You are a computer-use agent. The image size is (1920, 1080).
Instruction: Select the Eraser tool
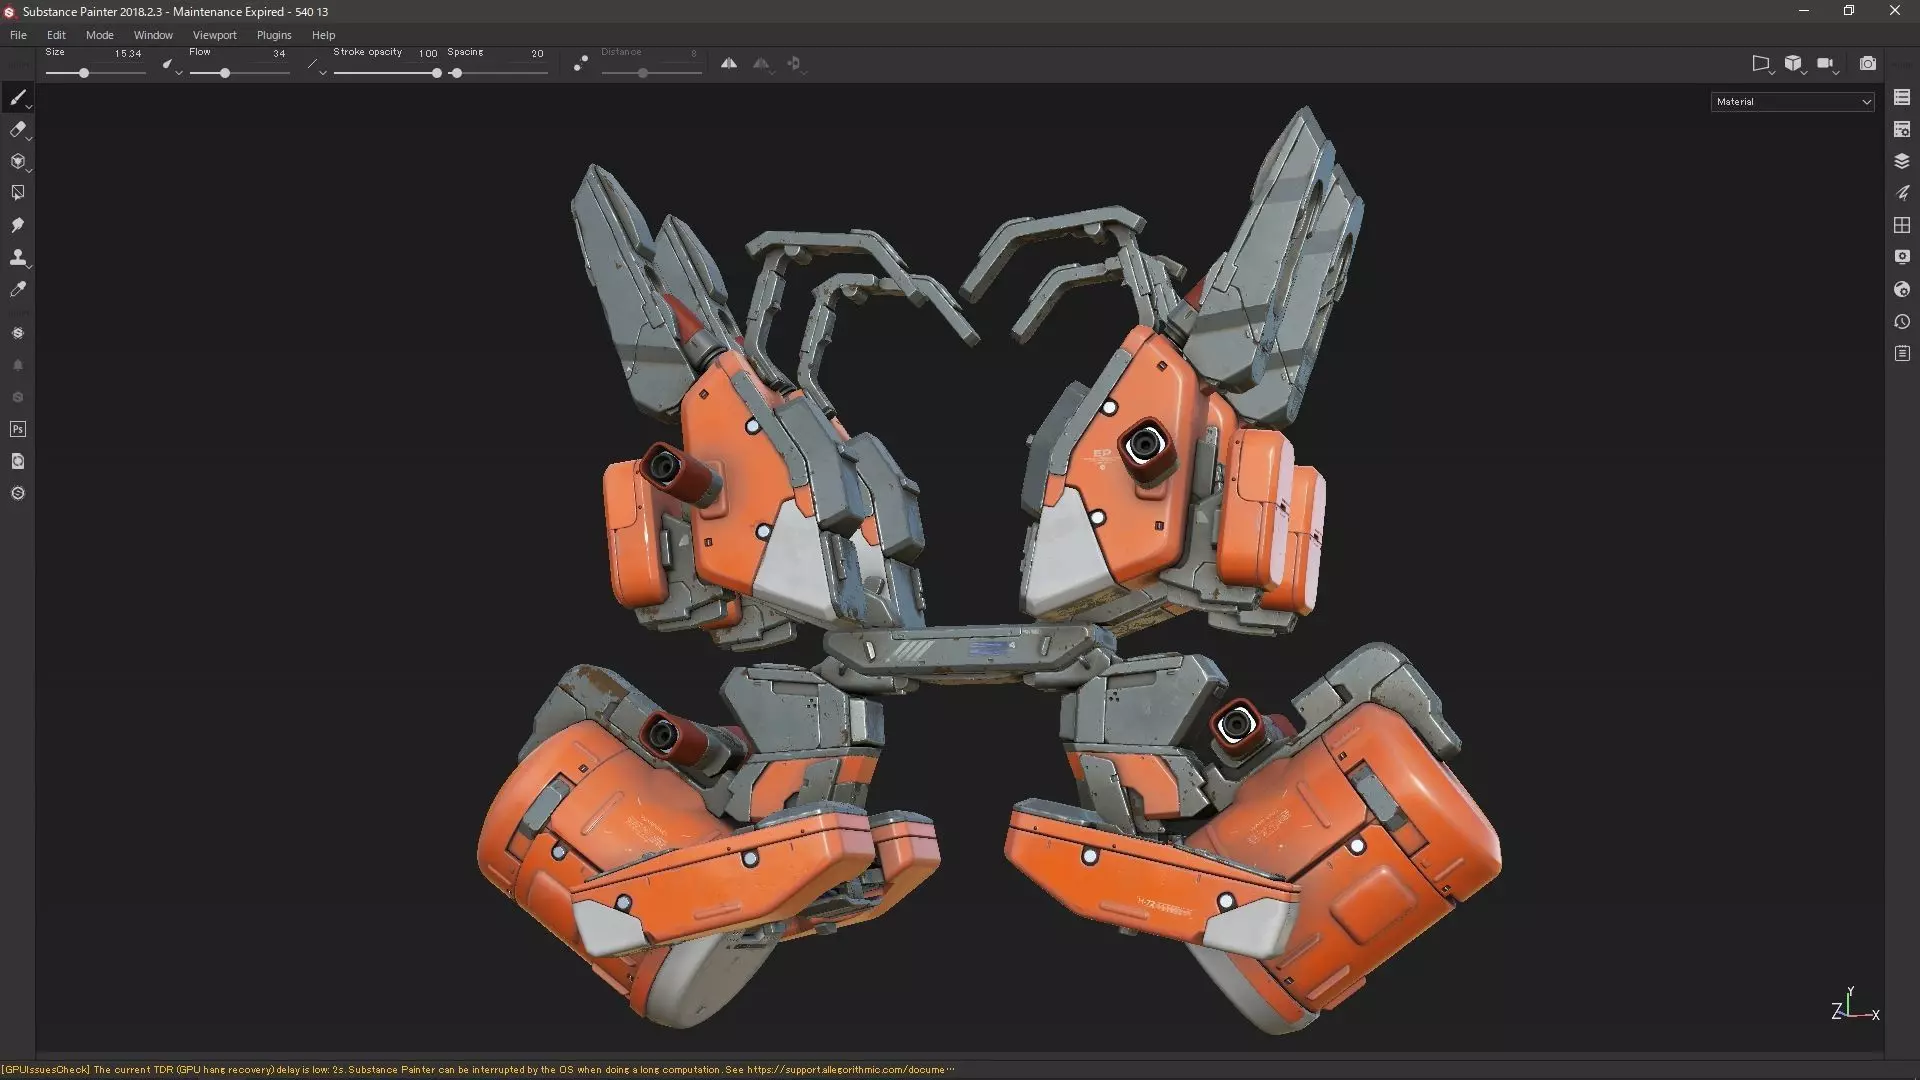point(17,129)
